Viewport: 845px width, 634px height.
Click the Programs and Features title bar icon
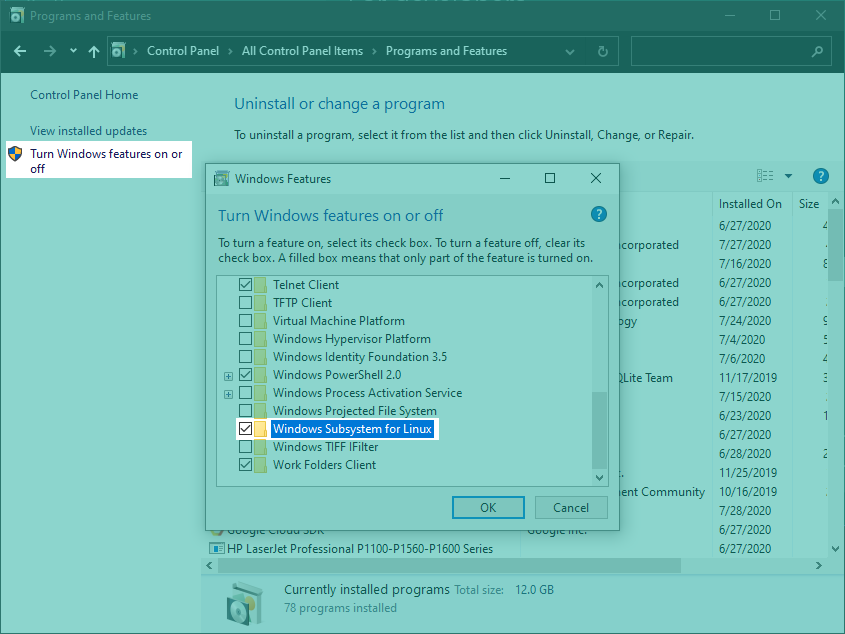coord(17,16)
